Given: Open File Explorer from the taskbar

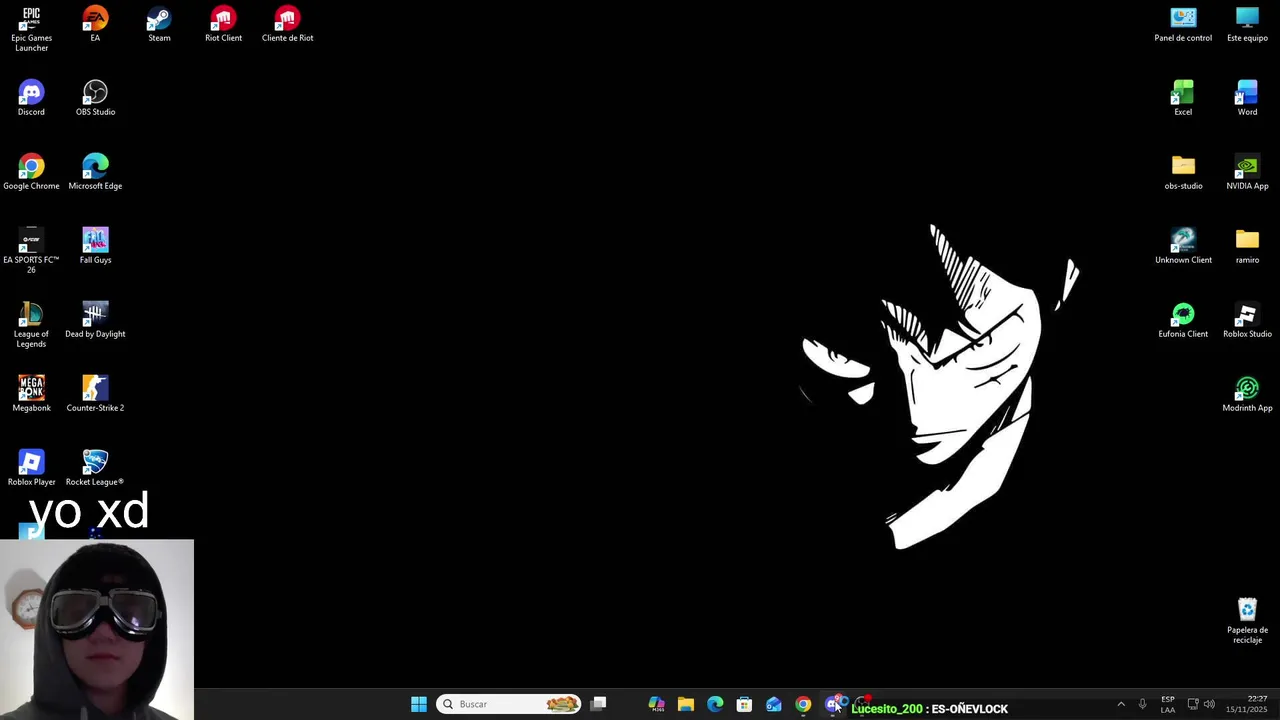Looking at the screenshot, I should (x=686, y=704).
